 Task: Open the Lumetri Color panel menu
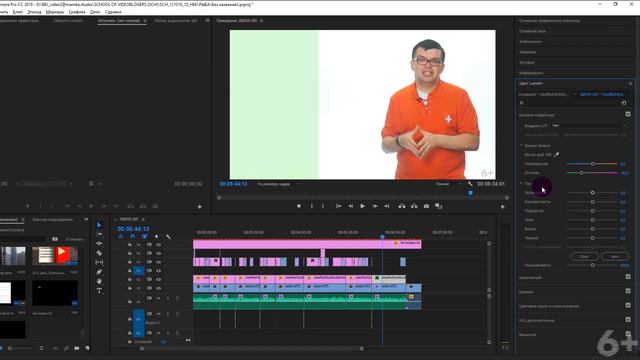(630, 83)
